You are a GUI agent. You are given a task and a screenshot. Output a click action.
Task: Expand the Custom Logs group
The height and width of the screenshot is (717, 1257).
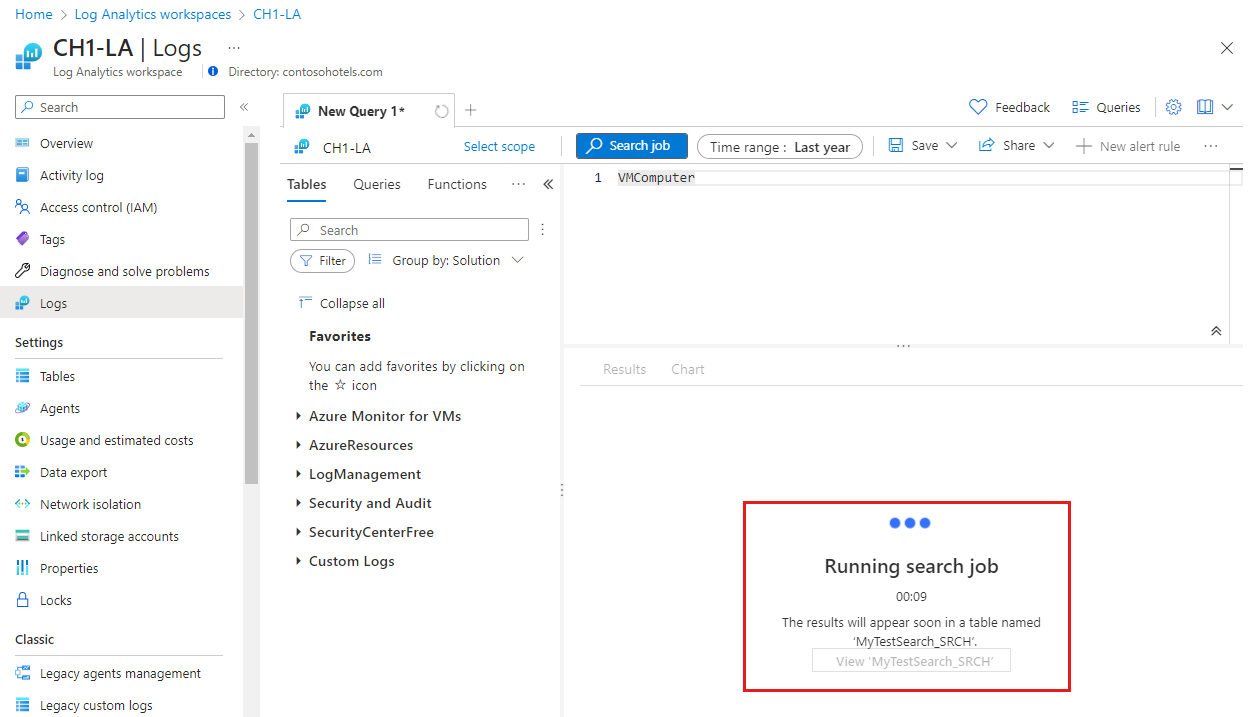click(298, 561)
